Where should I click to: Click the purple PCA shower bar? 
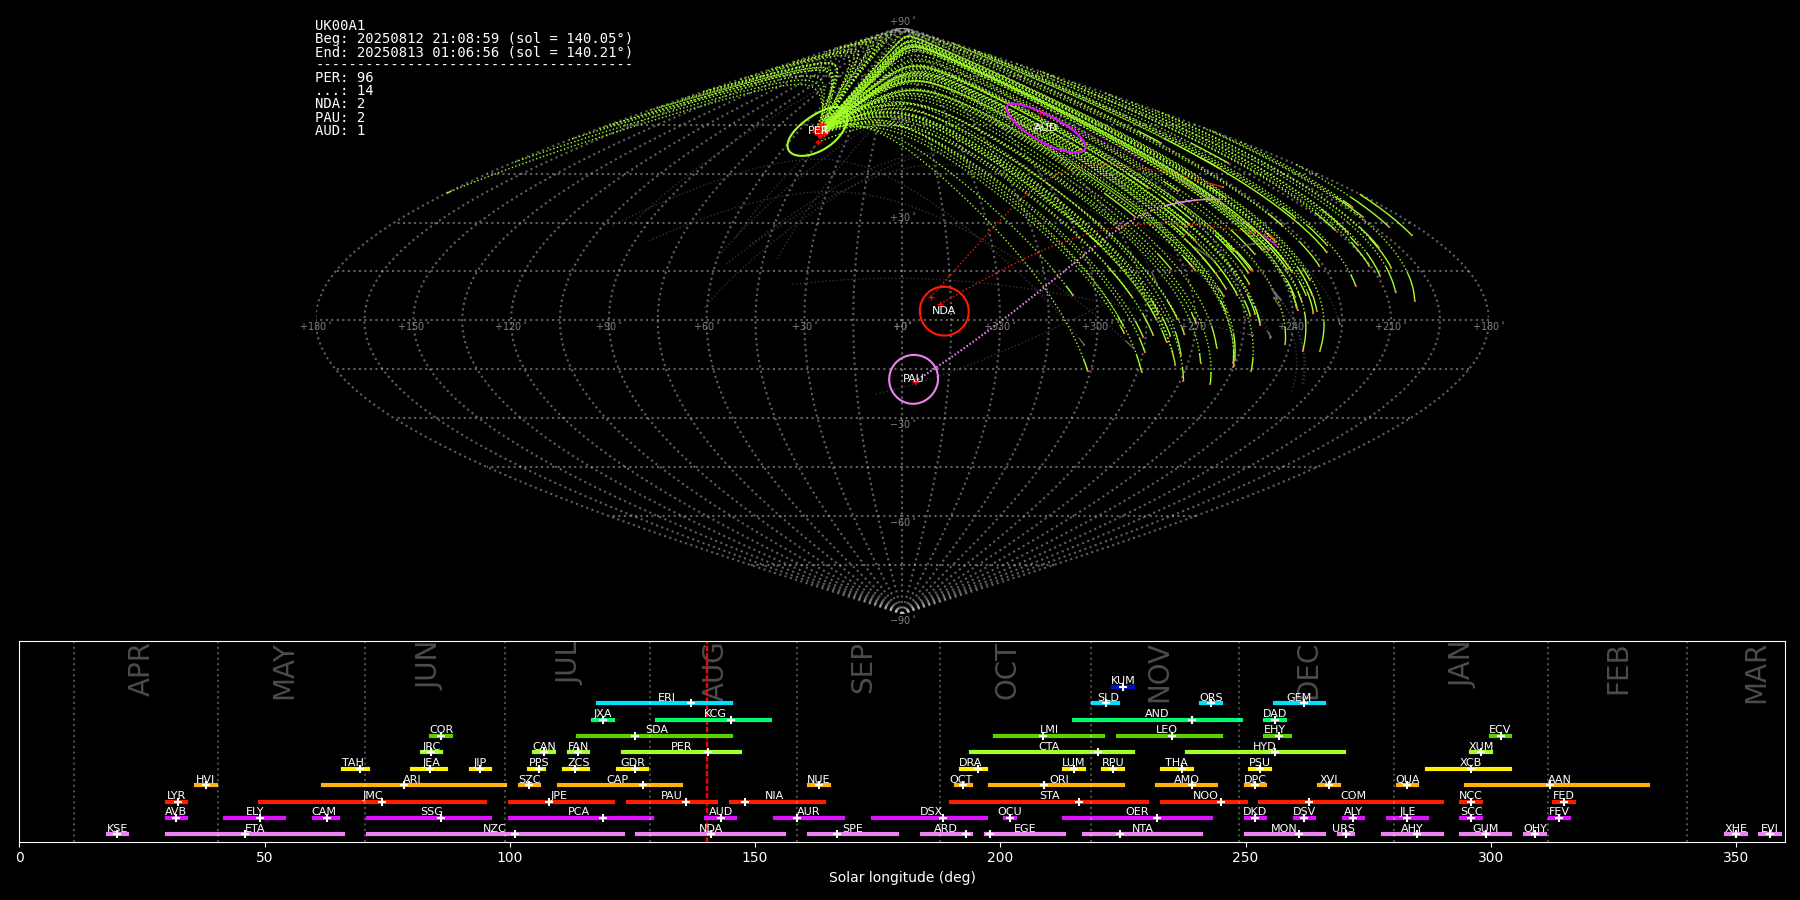coord(580,818)
